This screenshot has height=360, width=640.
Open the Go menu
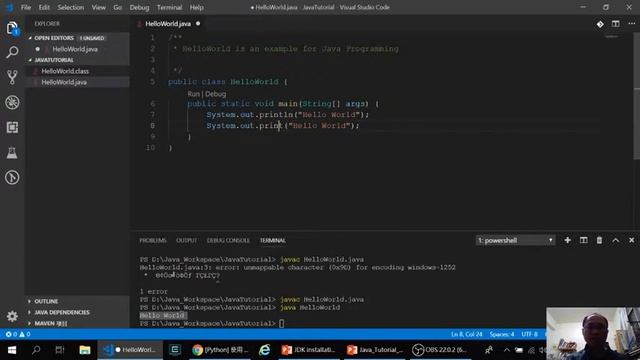pos(118,7)
